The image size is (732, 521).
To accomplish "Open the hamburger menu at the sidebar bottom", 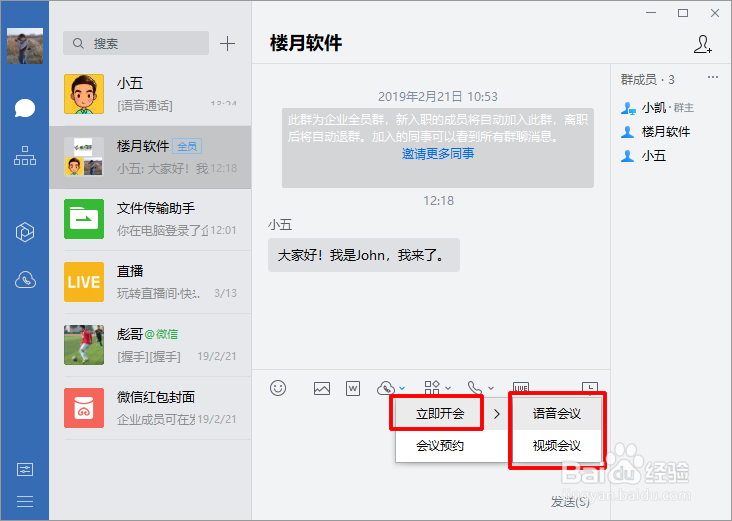I will coord(25,501).
